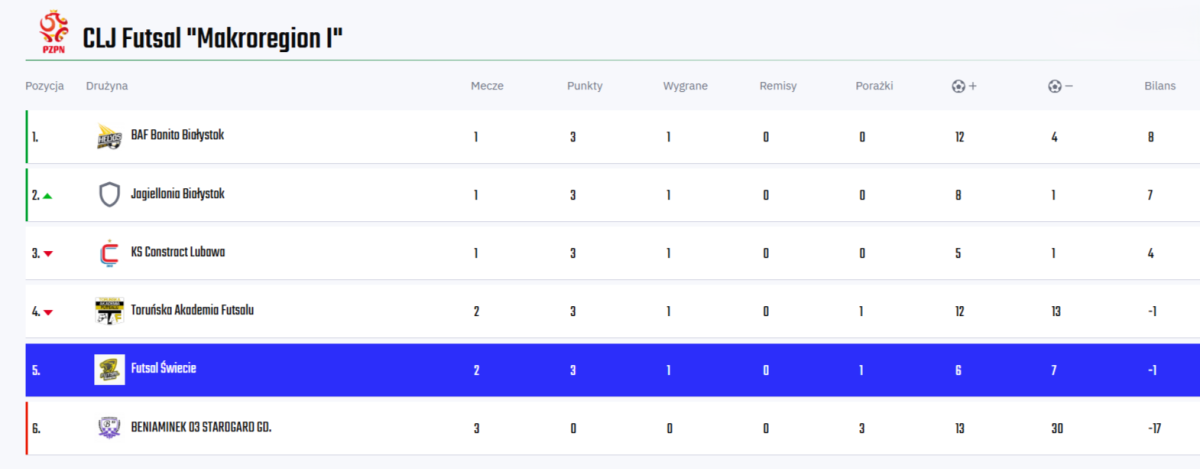This screenshot has width=1200, height=469.
Task: Click KS Constract Lubawa team logo
Action: point(109,253)
